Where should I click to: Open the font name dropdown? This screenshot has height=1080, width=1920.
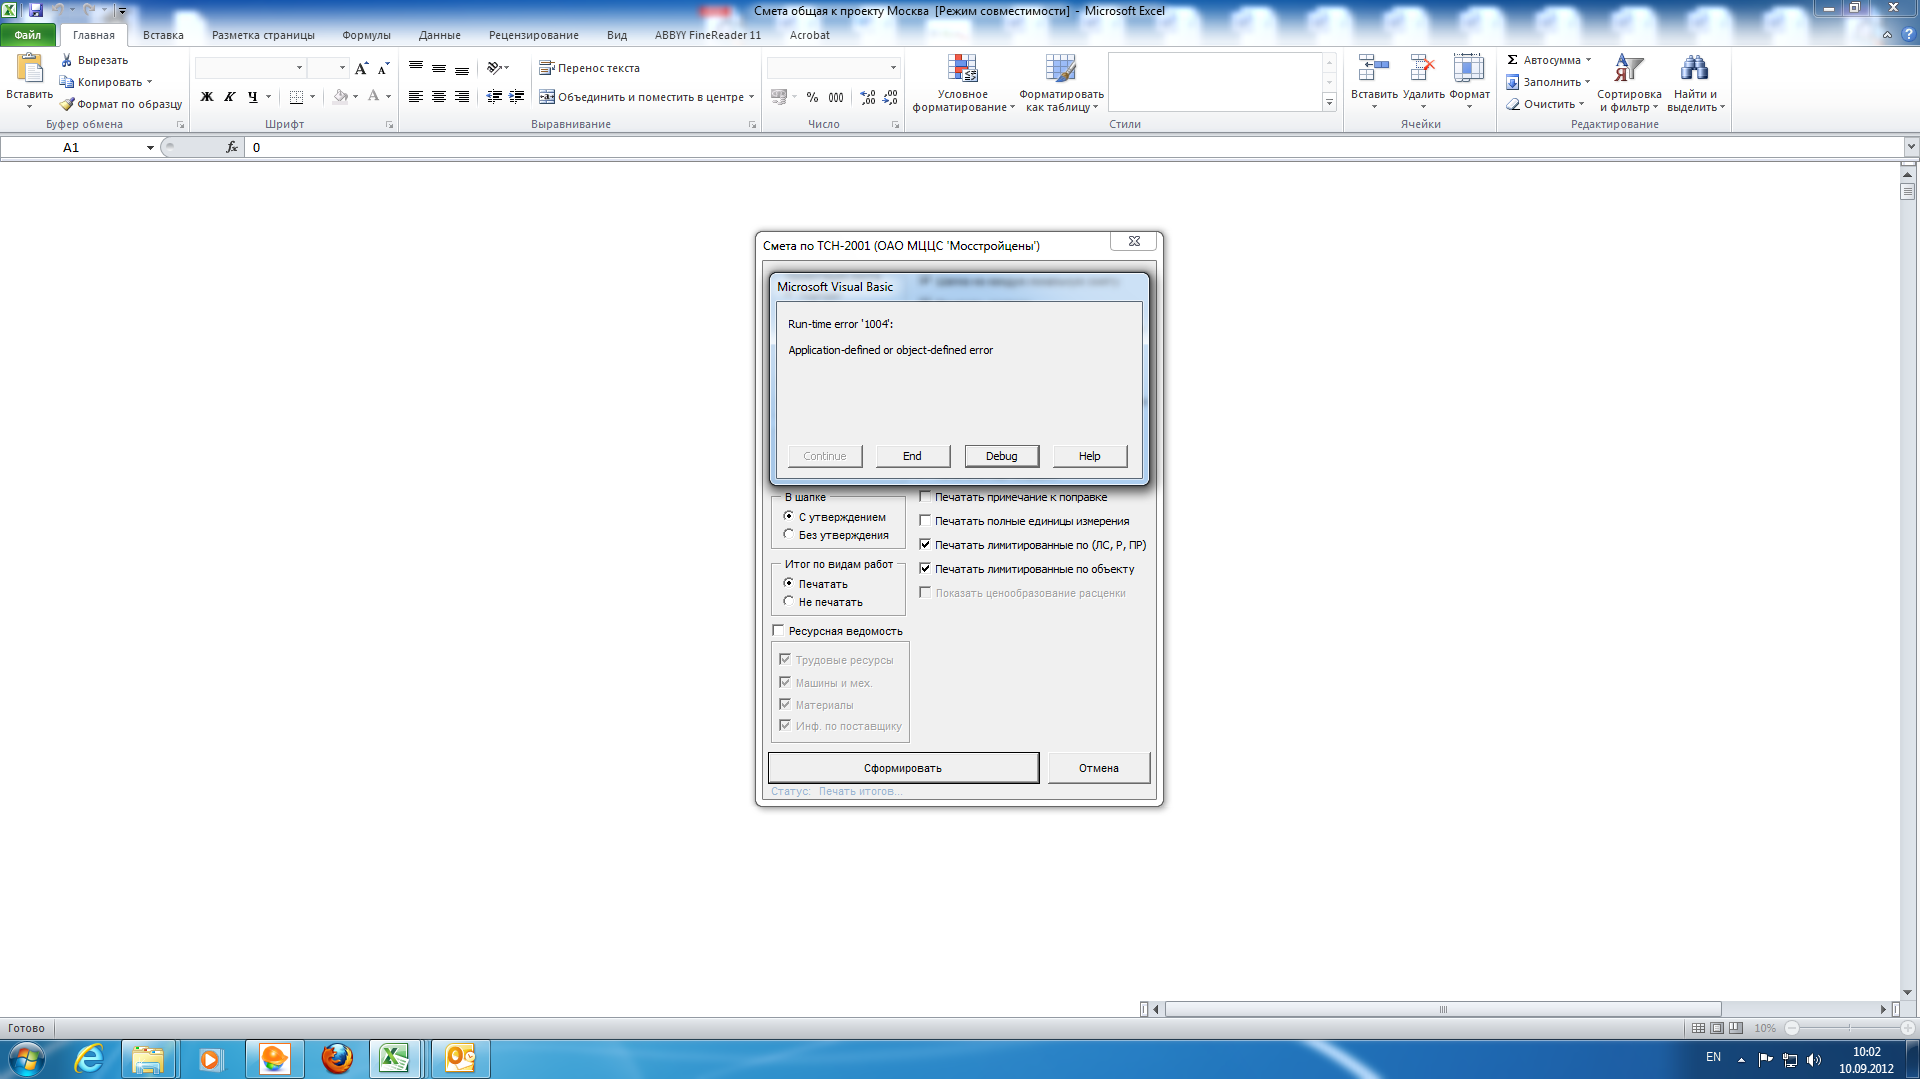(x=299, y=68)
